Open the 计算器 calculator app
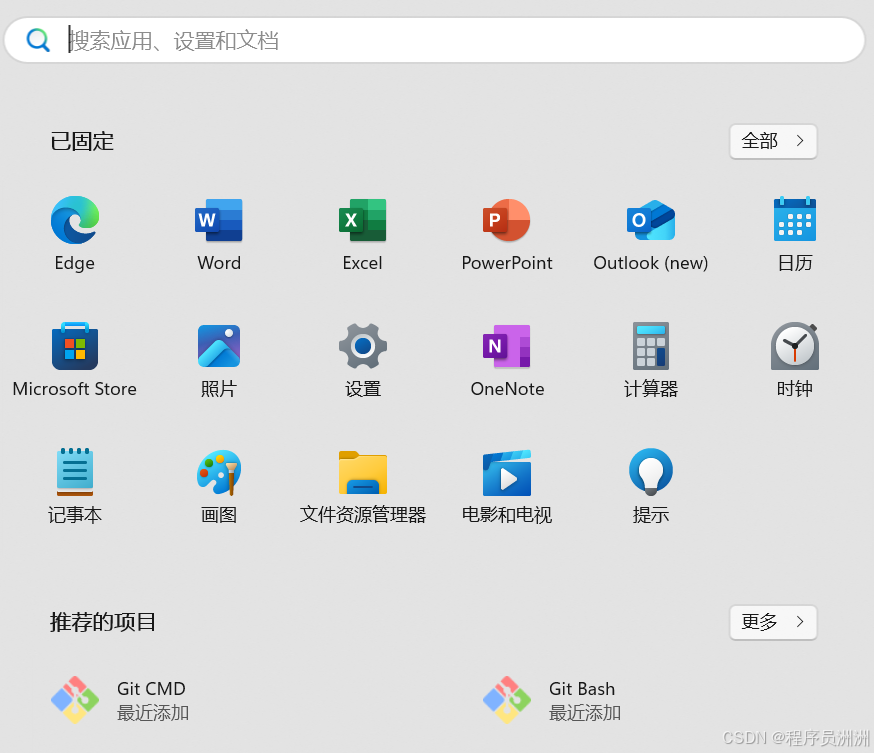The image size is (874, 753). [650, 346]
